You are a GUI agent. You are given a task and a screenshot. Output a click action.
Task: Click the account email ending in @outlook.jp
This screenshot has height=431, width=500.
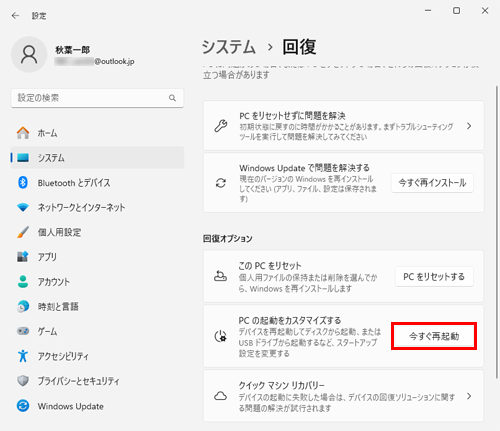coord(94,61)
